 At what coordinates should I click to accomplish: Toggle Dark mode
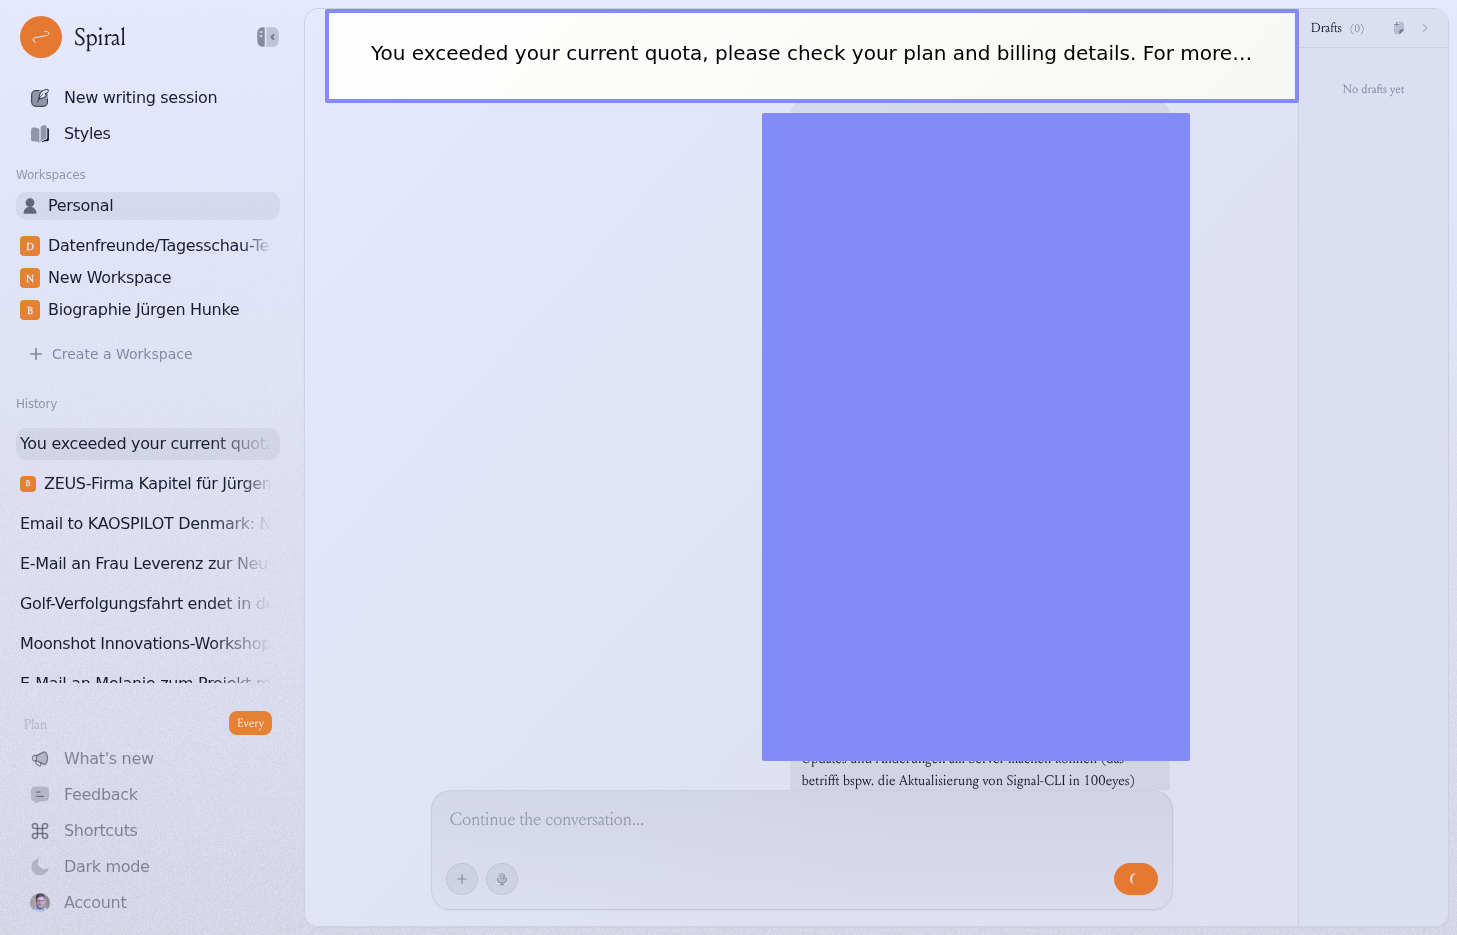tap(106, 867)
